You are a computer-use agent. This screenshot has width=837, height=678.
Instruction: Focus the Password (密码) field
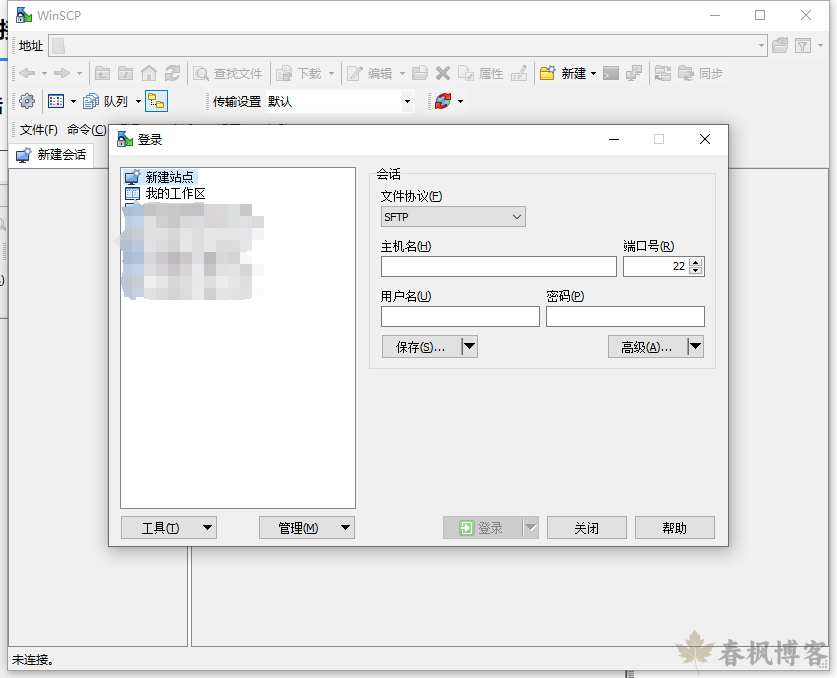coord(625,316)
